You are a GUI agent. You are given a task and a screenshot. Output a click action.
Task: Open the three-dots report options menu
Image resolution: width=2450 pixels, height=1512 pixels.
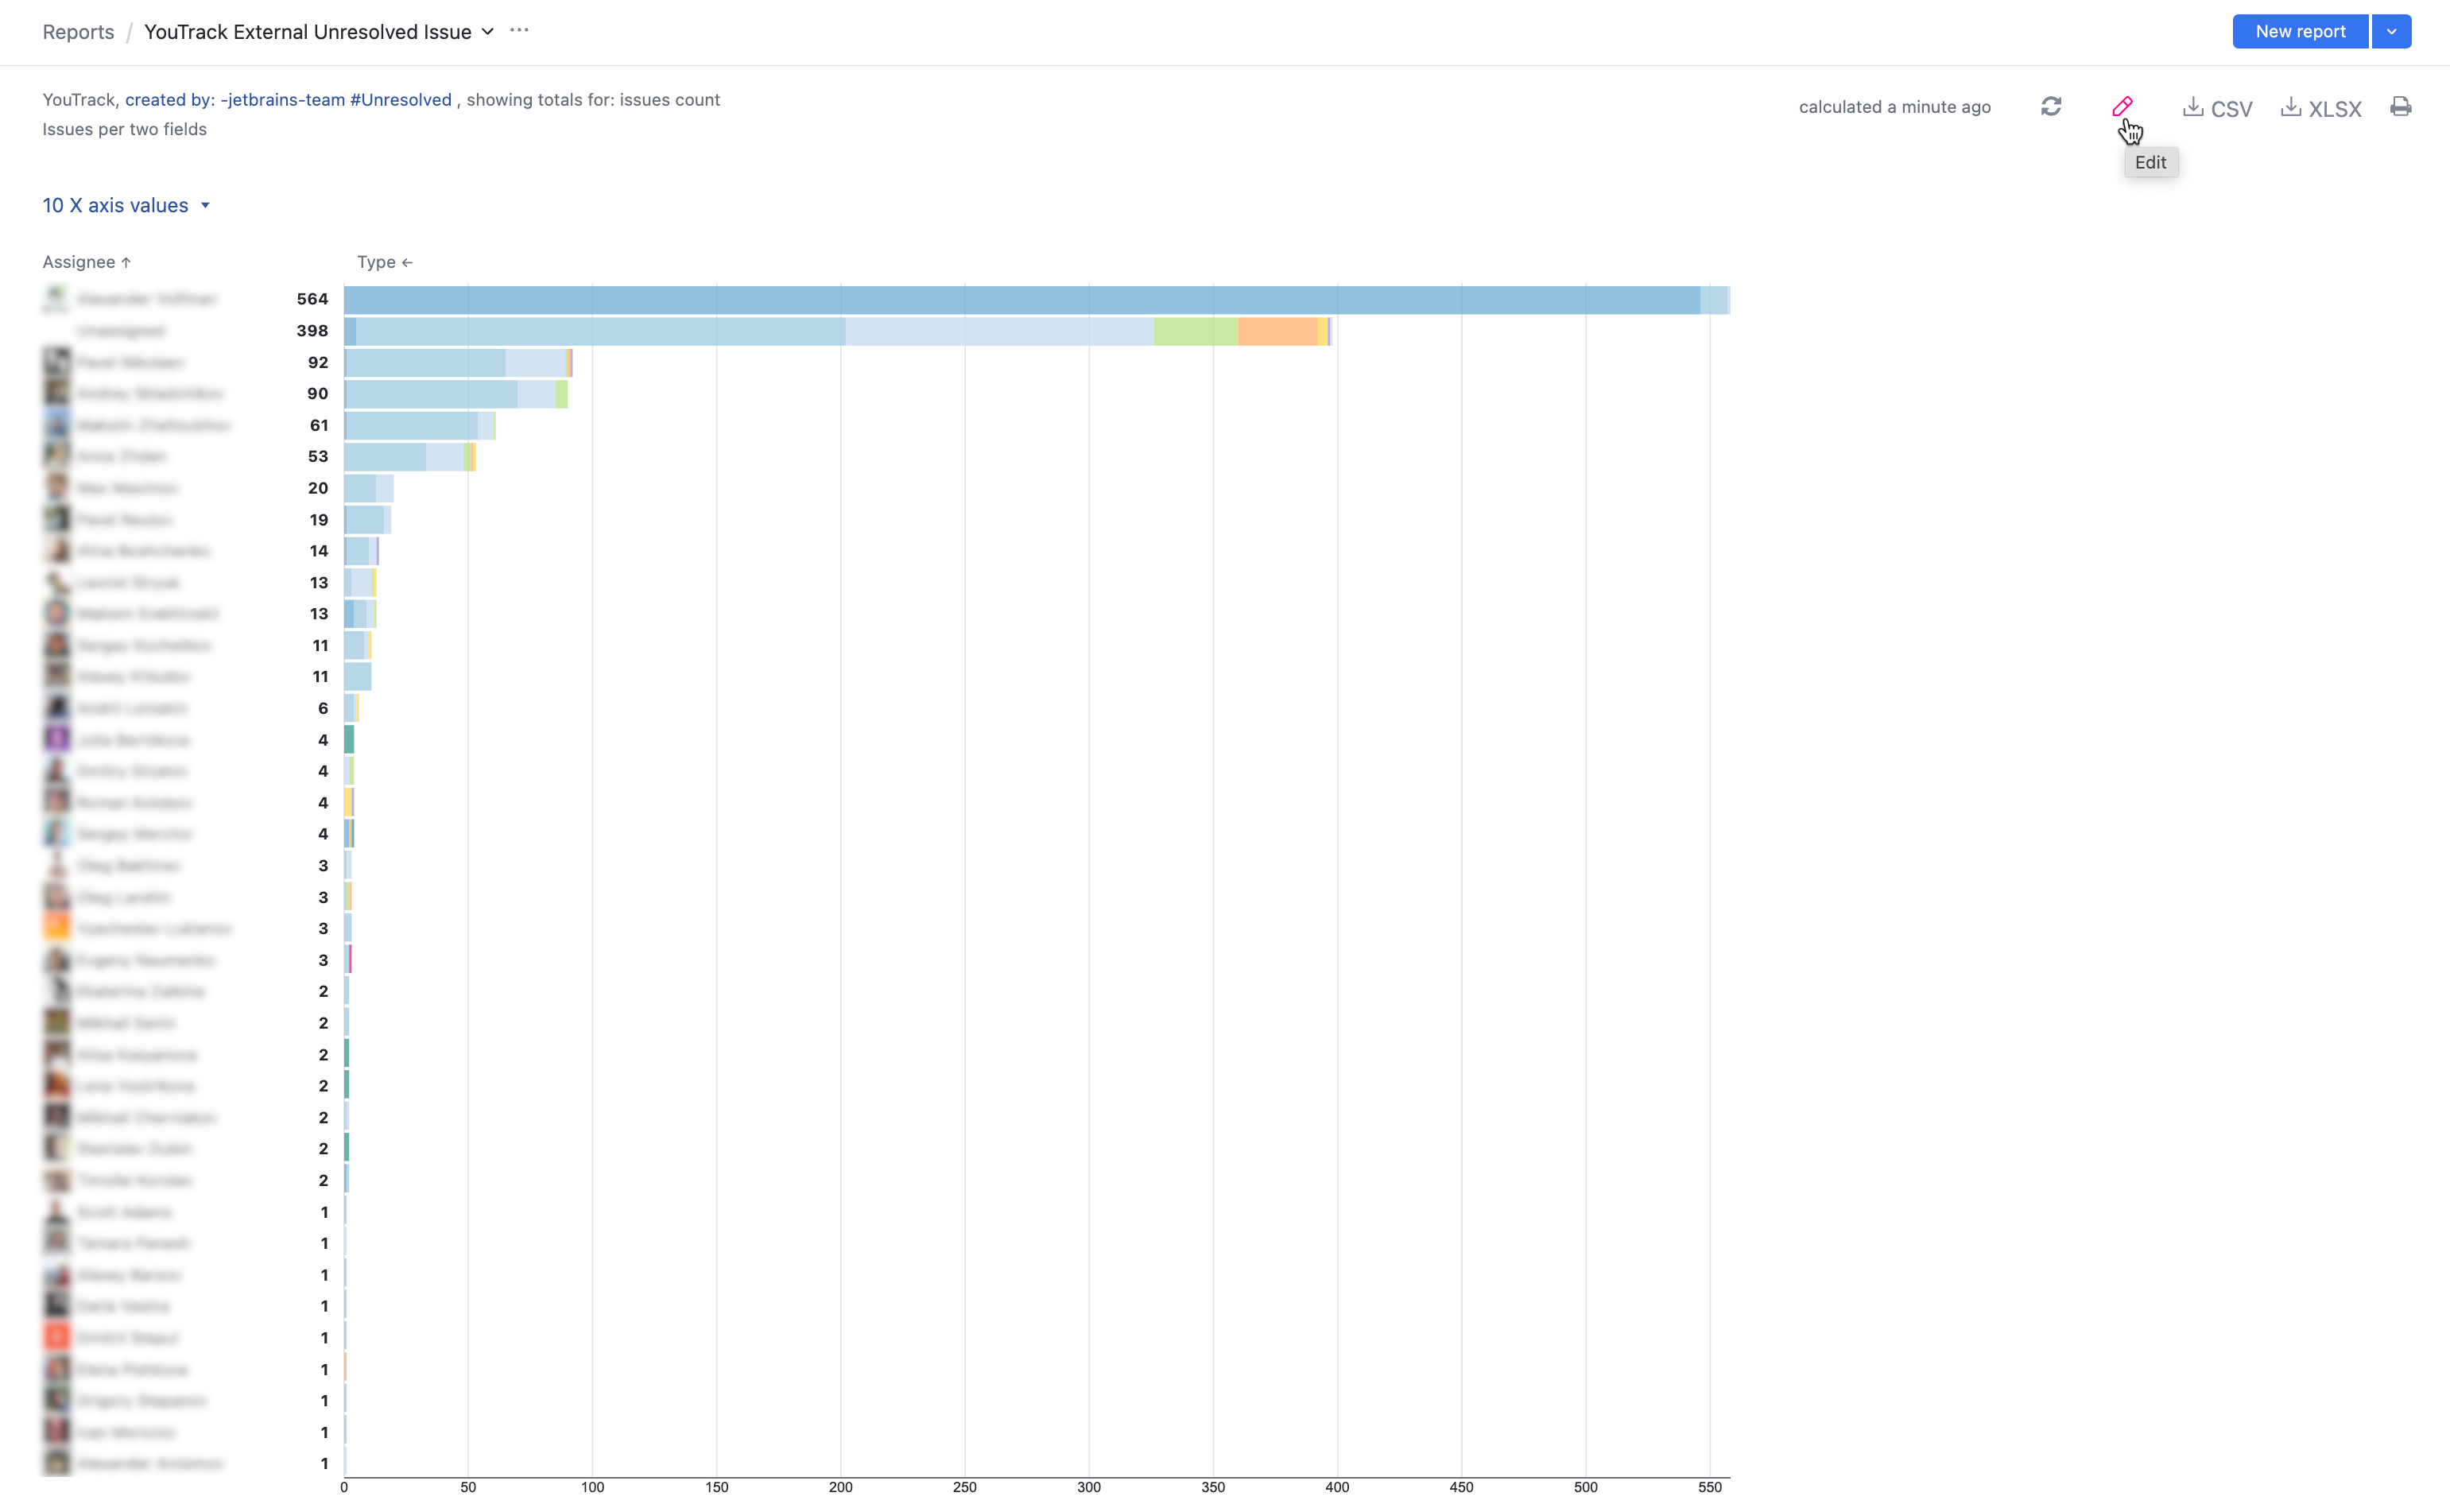coord(519,31)
